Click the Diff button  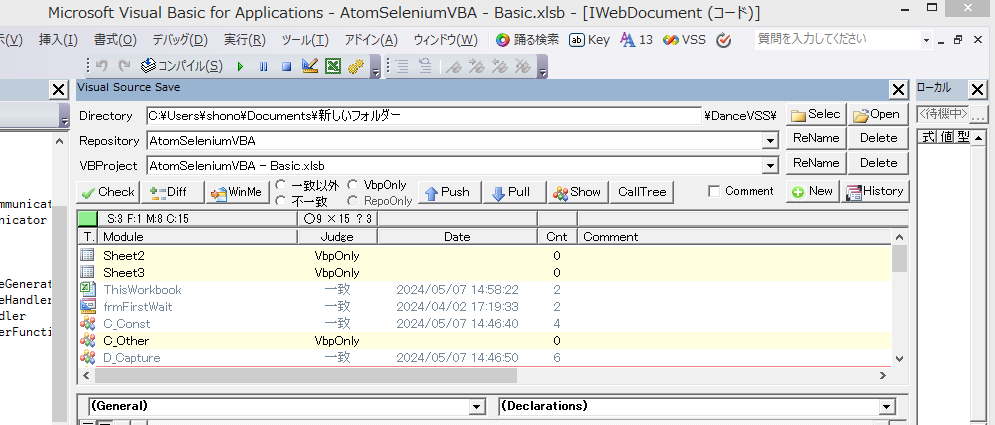[x=172, y=192]
